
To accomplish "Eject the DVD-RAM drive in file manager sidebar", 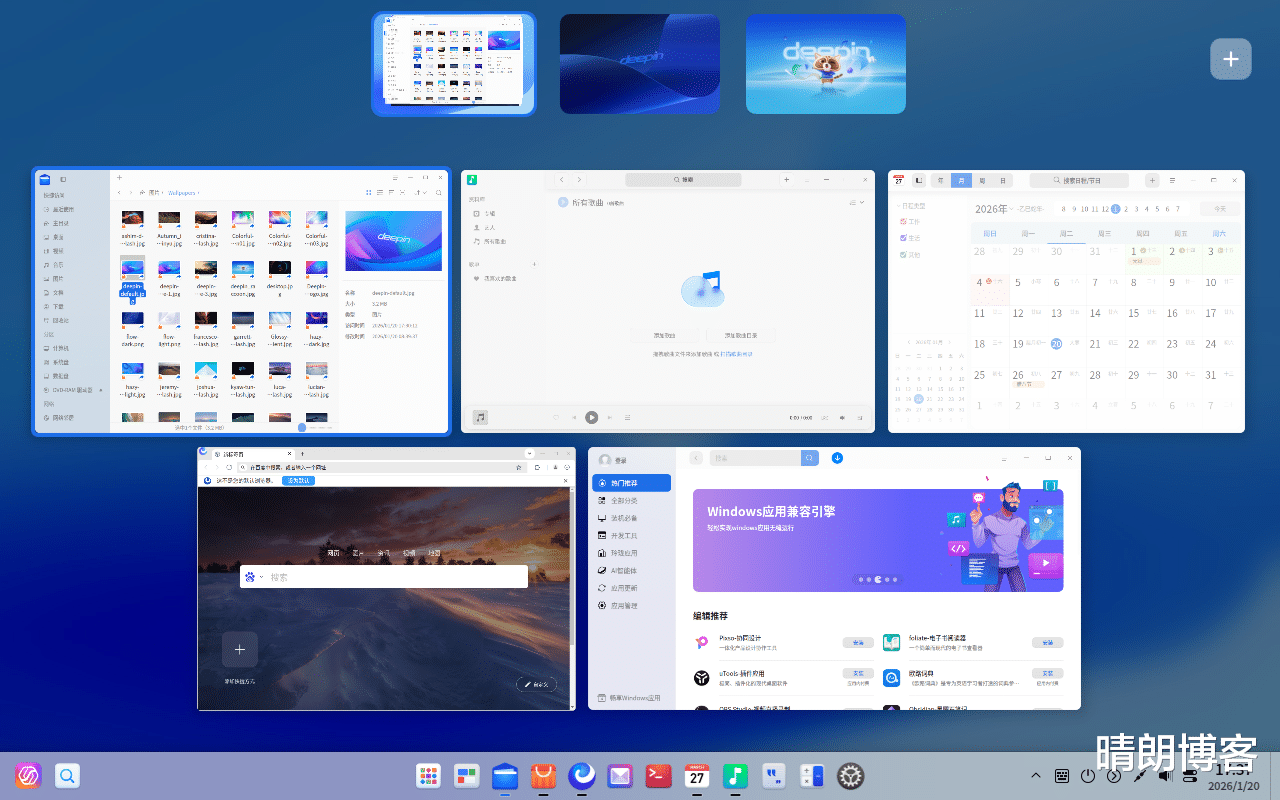I will tap(101, 390).
